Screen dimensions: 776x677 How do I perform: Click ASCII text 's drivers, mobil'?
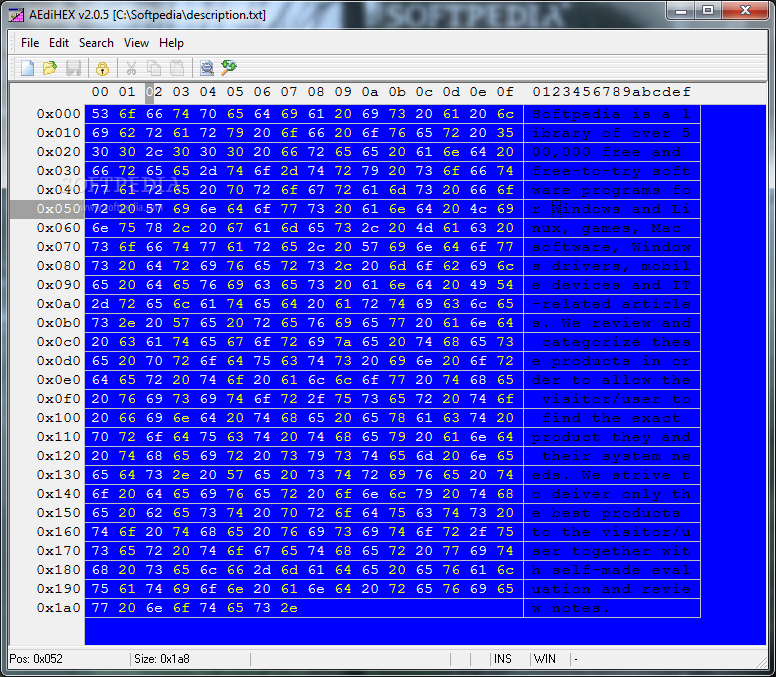tap(611, 266)
